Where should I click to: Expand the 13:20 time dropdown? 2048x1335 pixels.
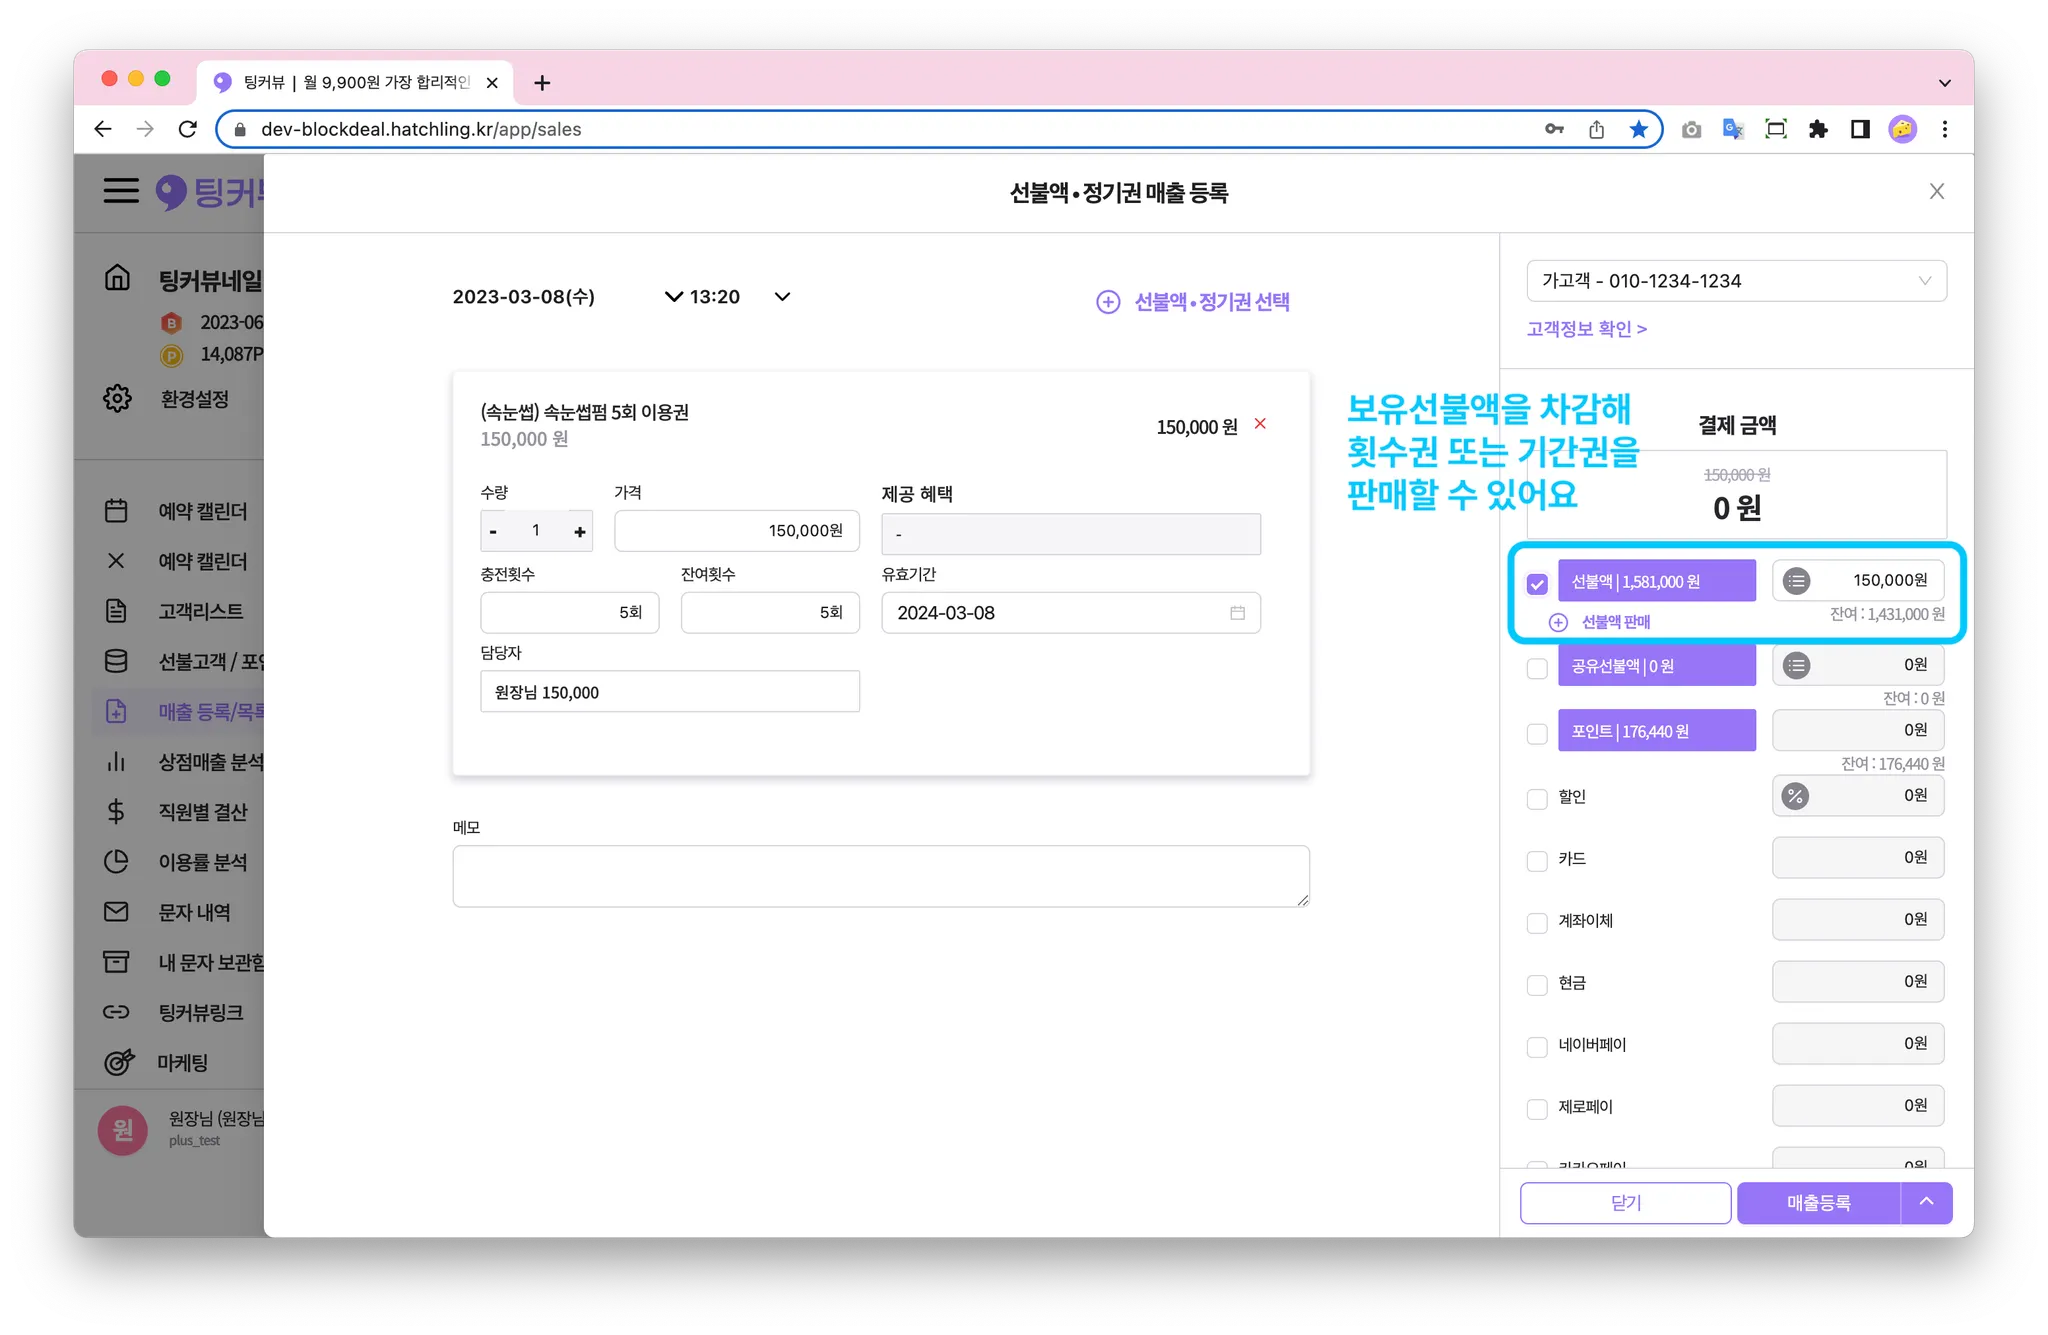[x=782, y=297]
